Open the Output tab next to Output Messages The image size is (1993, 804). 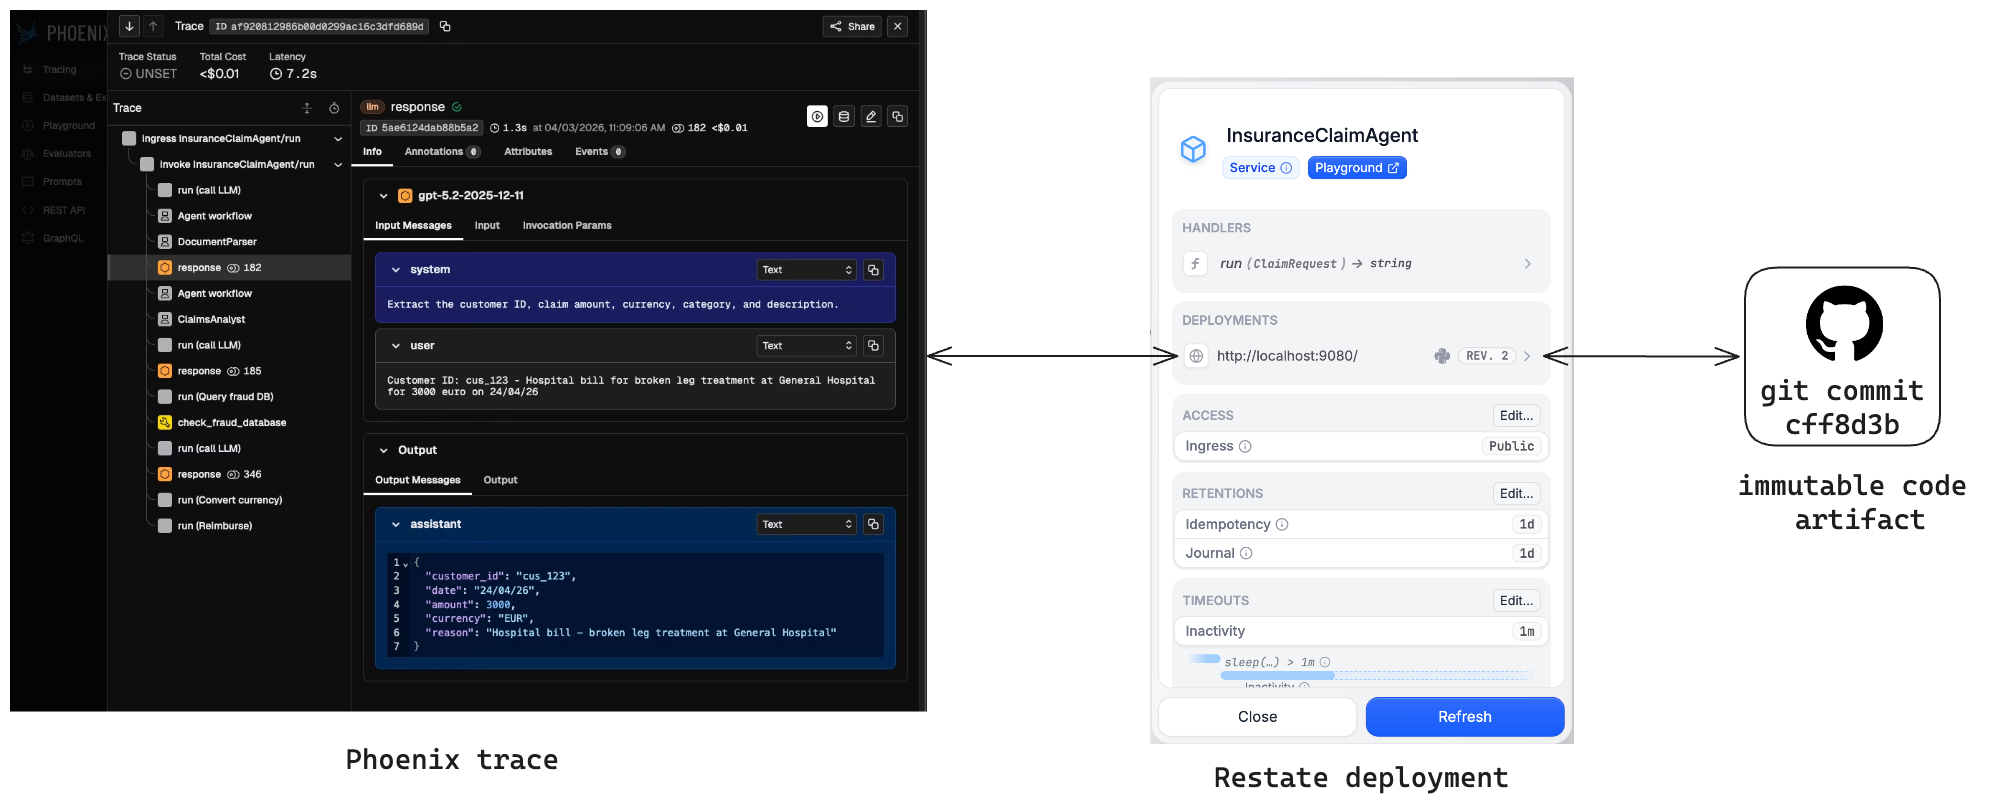[x=500, y=480]
